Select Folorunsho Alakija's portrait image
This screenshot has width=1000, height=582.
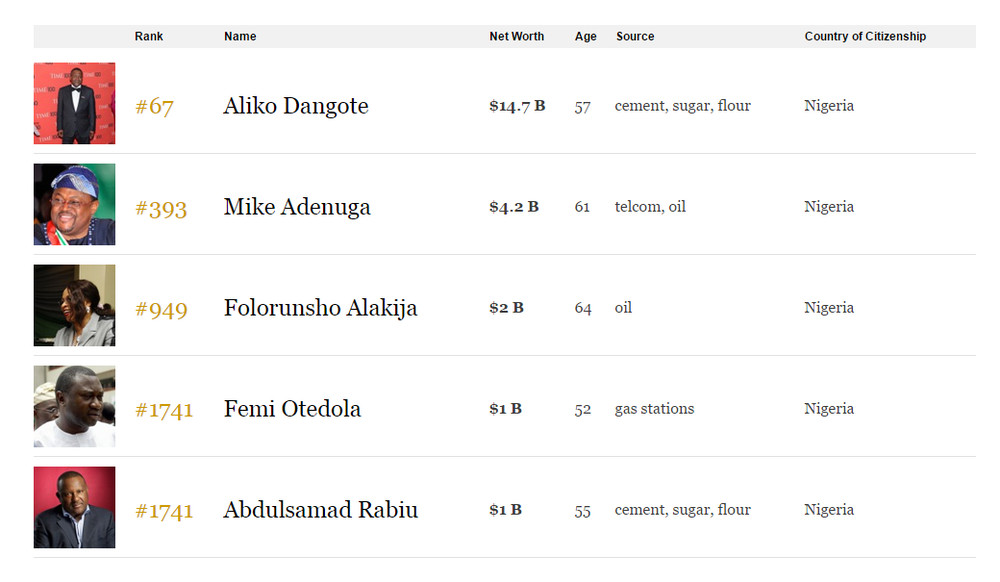[x=75, y=305]
